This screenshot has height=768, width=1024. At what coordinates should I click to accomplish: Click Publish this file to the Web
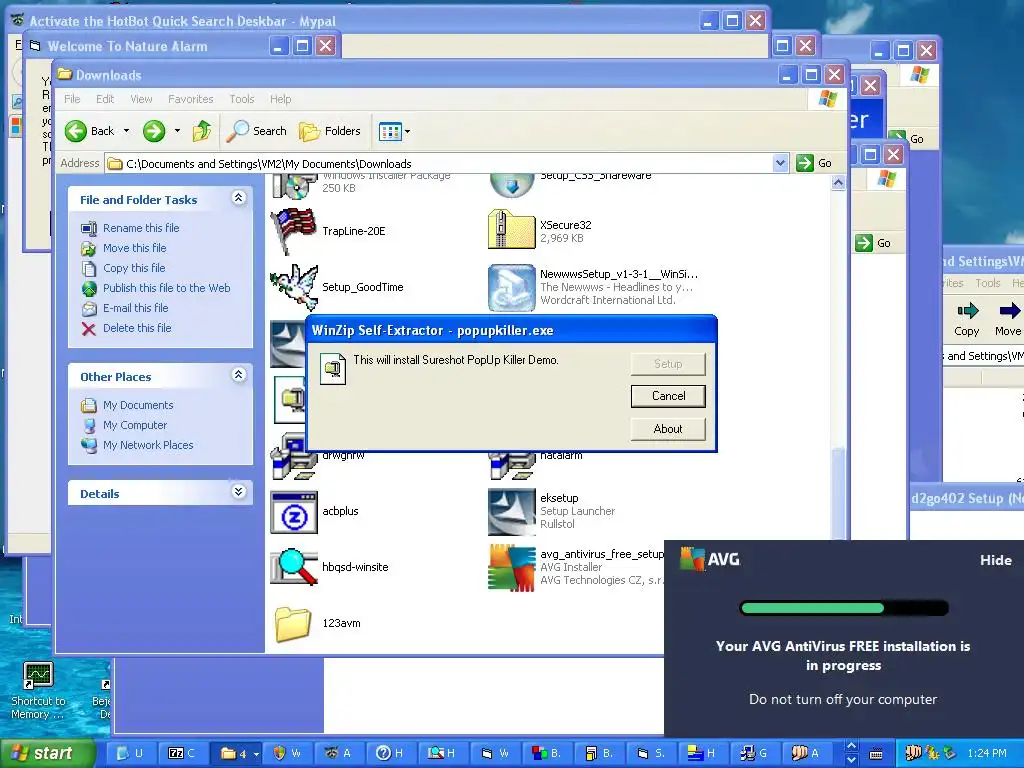coord(167,288)
